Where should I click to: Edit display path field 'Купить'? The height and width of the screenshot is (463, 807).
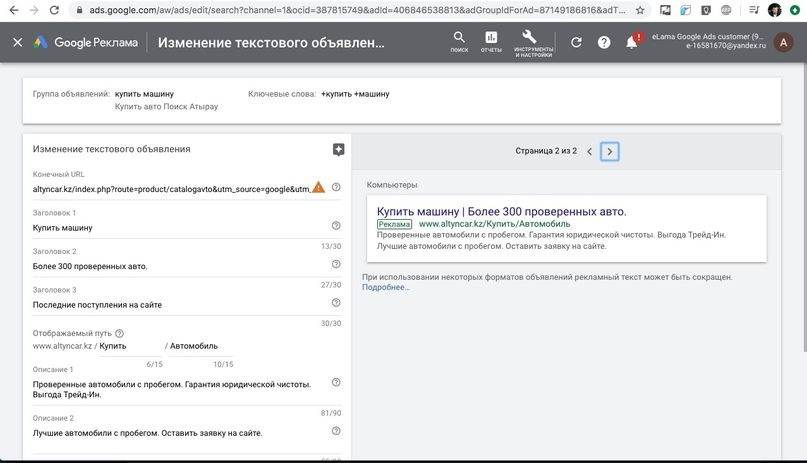[x=131, y=346]
